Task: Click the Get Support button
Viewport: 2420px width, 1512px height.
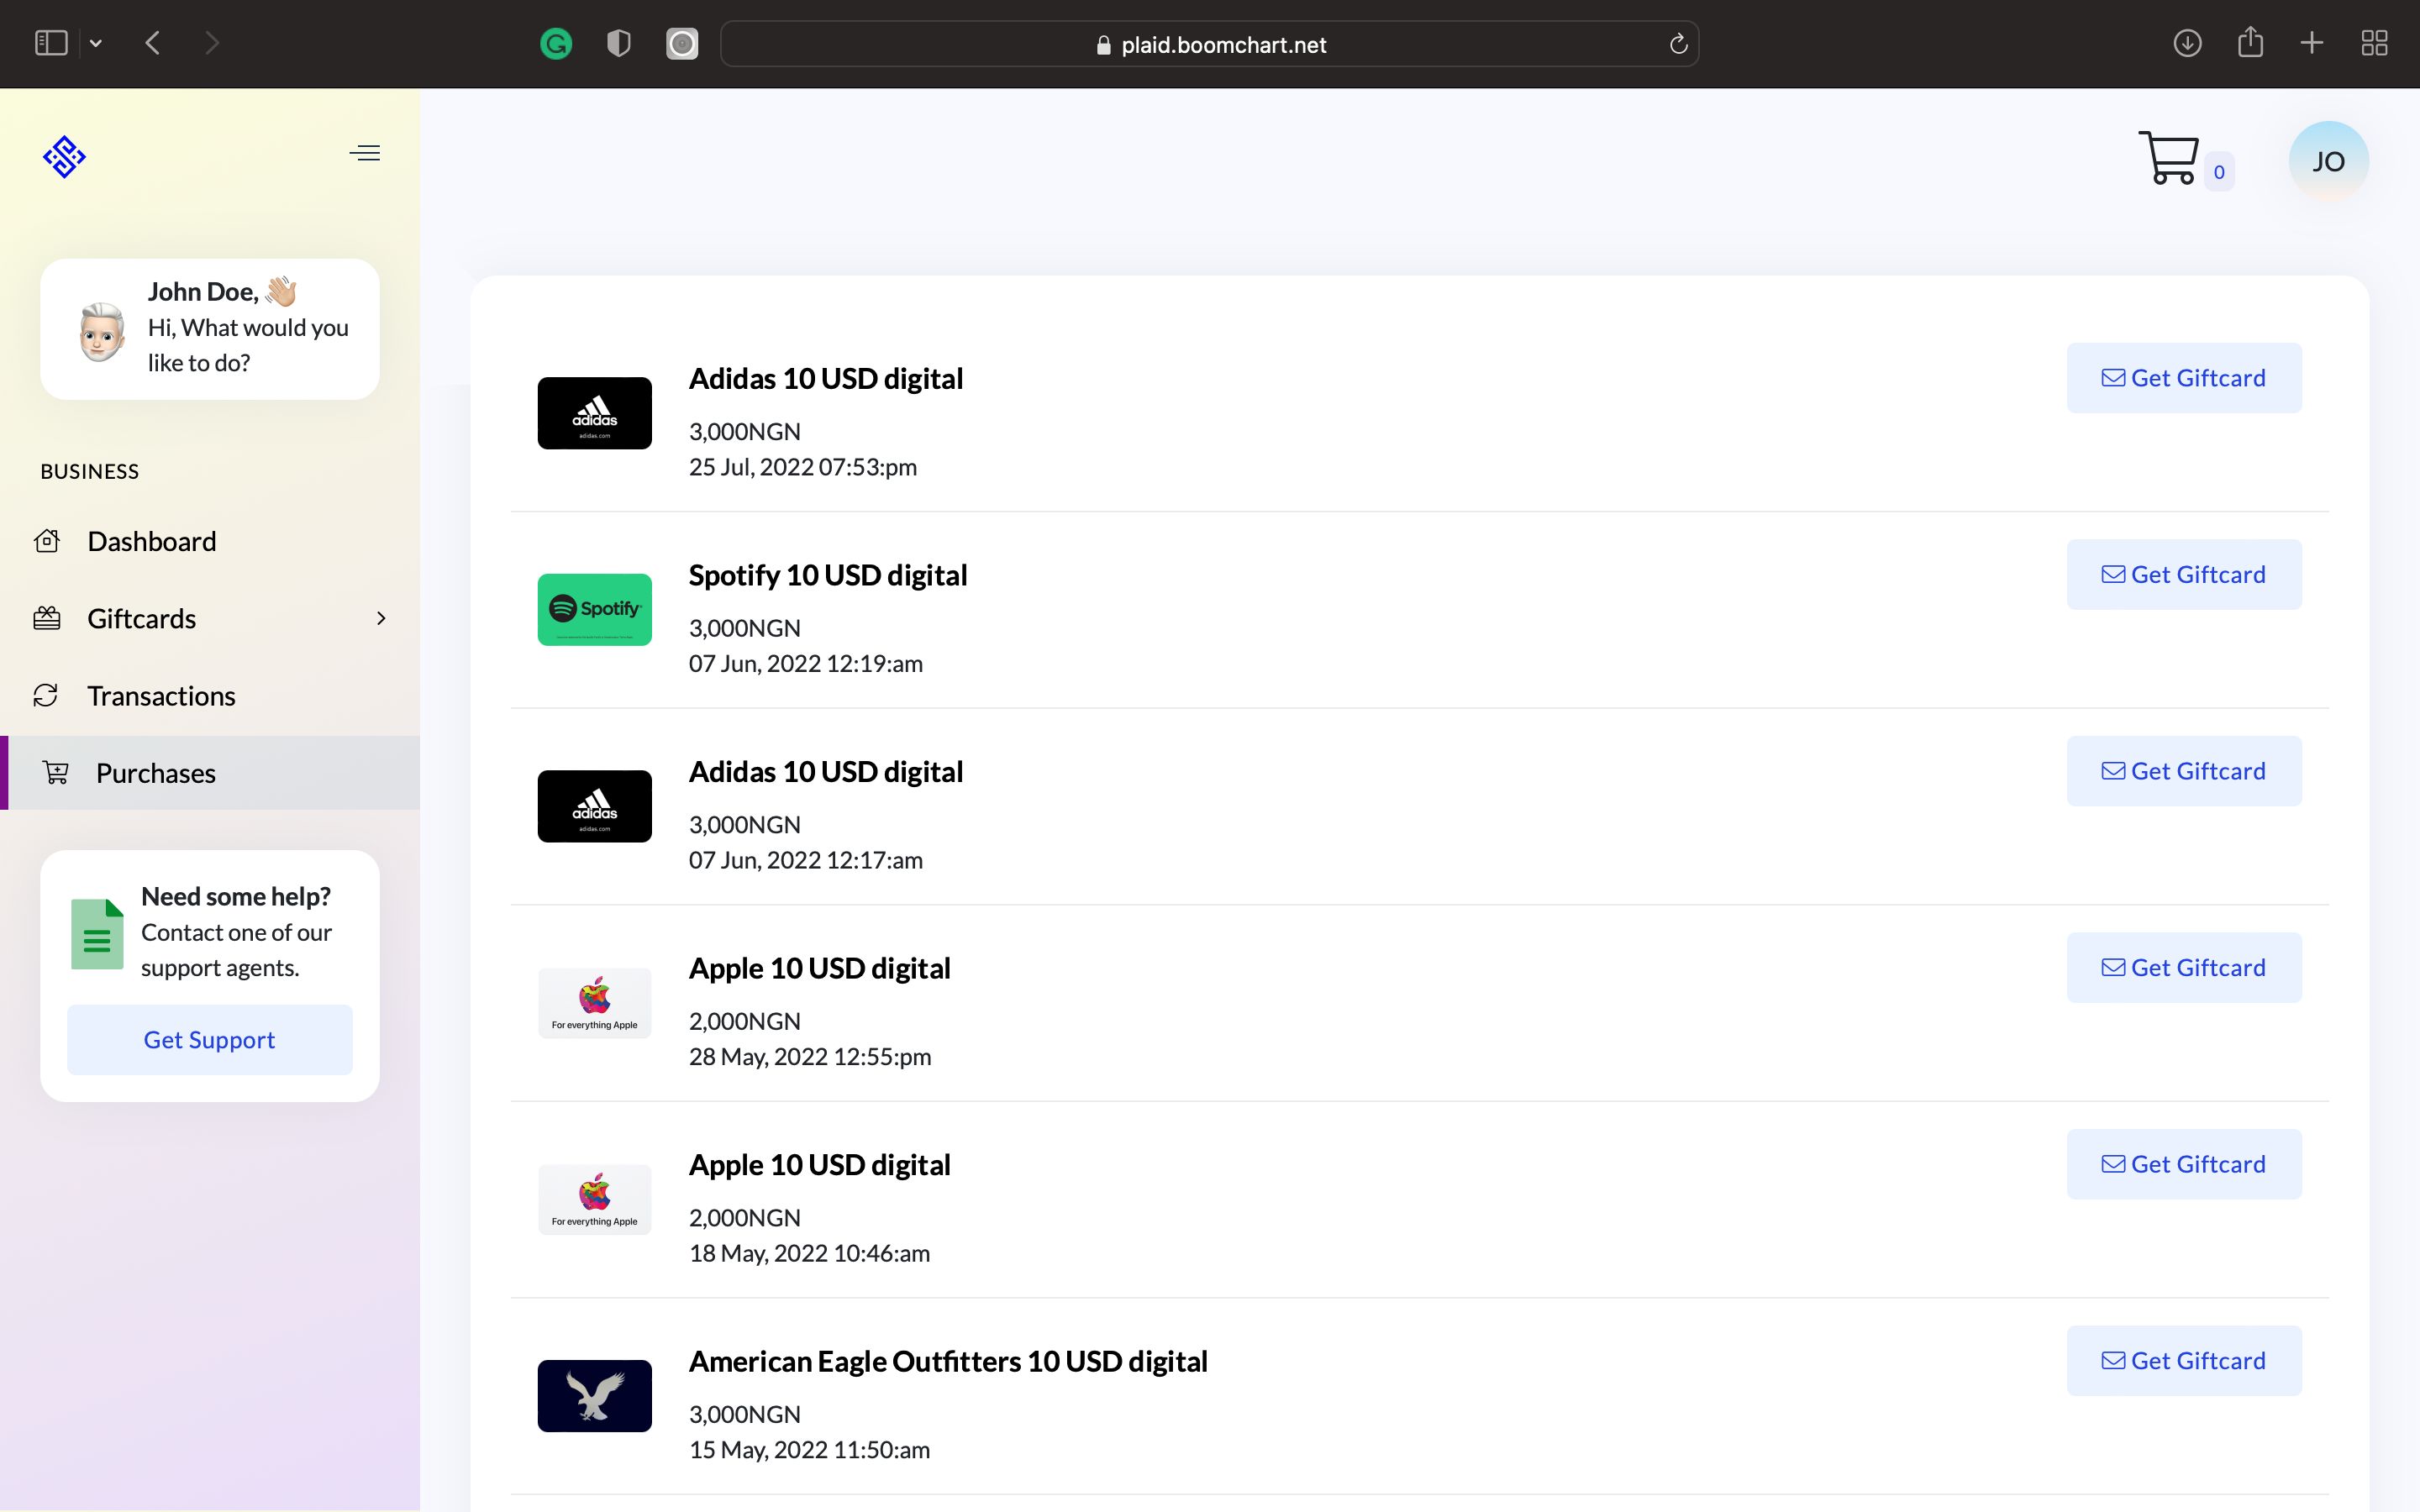Action: (209, 1040)
